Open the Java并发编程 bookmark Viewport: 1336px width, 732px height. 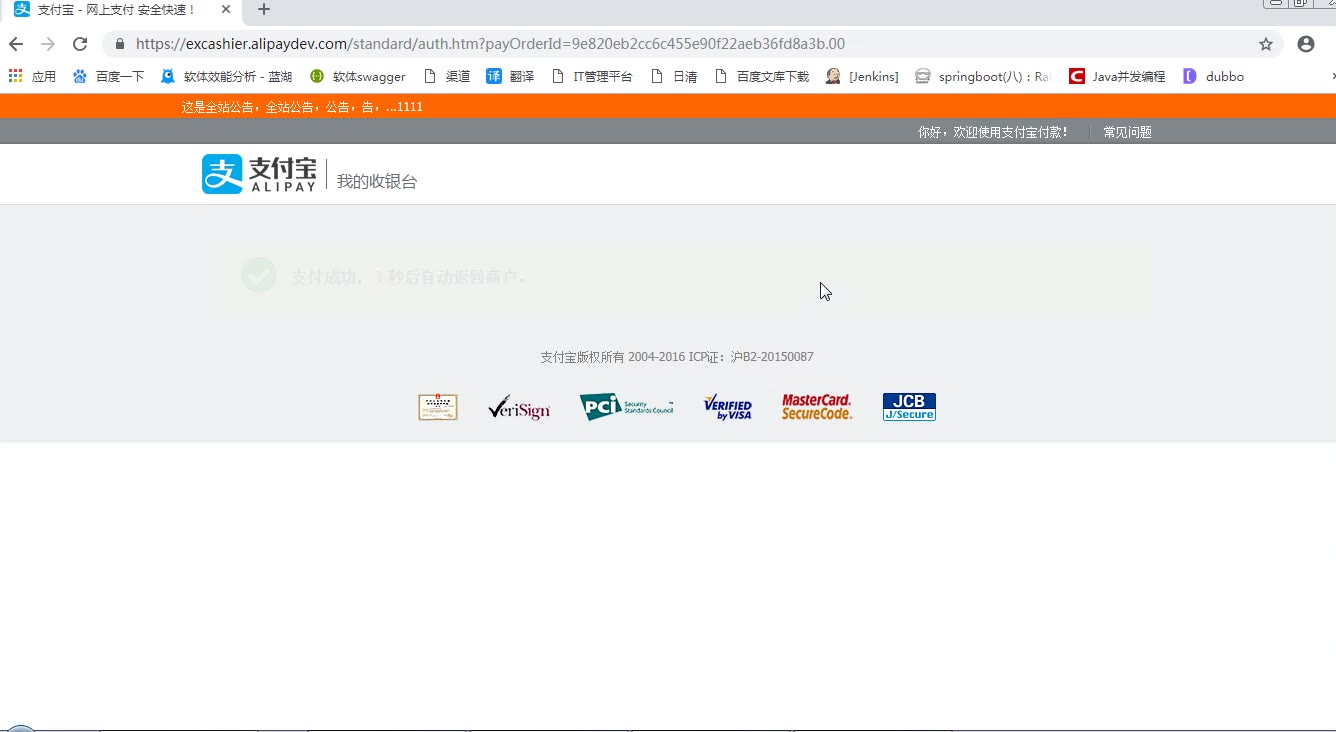point(1117,76)
